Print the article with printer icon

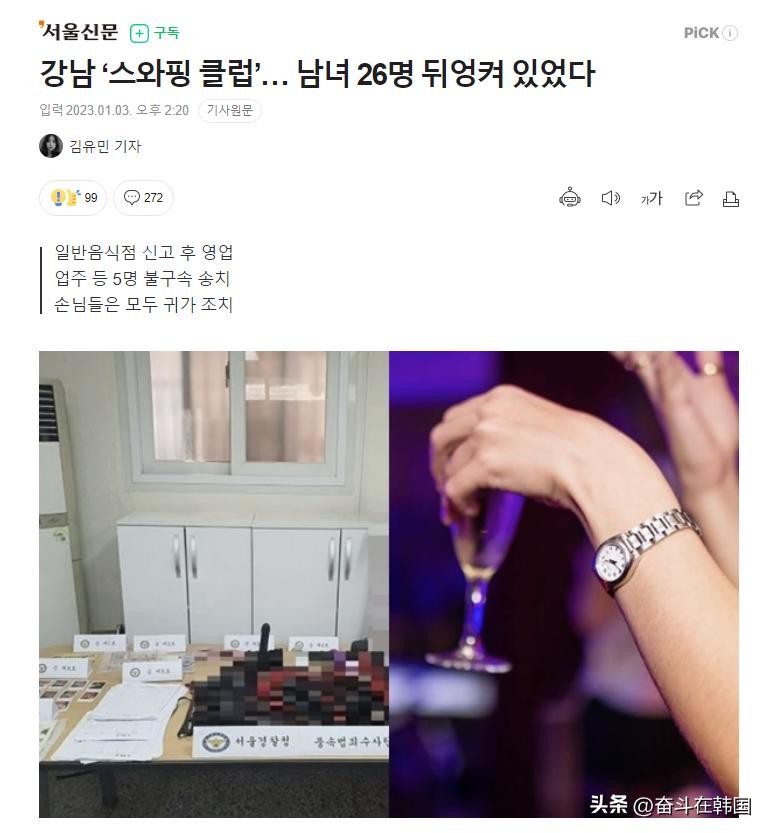(731, 199)
